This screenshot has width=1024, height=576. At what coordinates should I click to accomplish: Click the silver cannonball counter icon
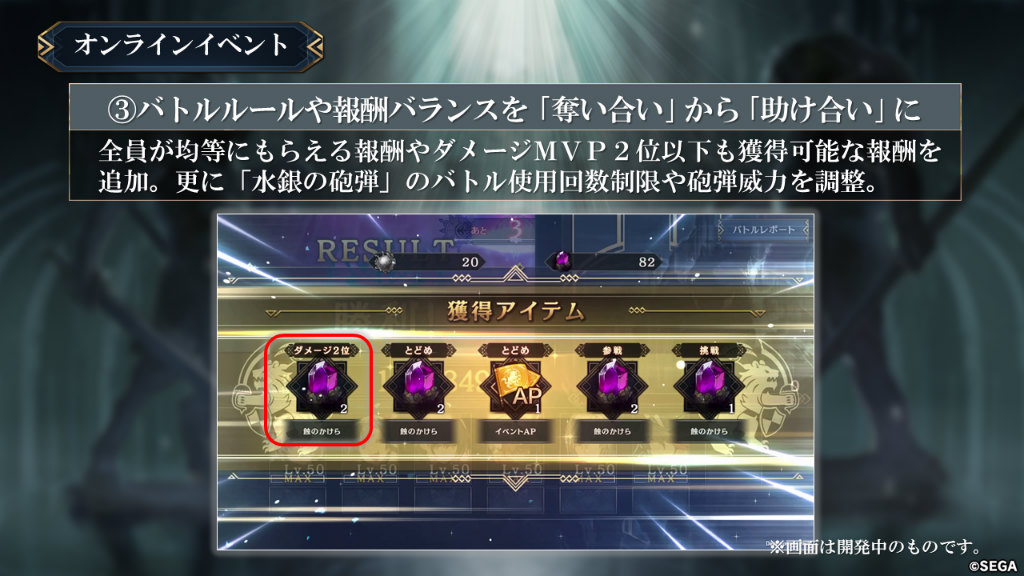(x=384, y=262)
